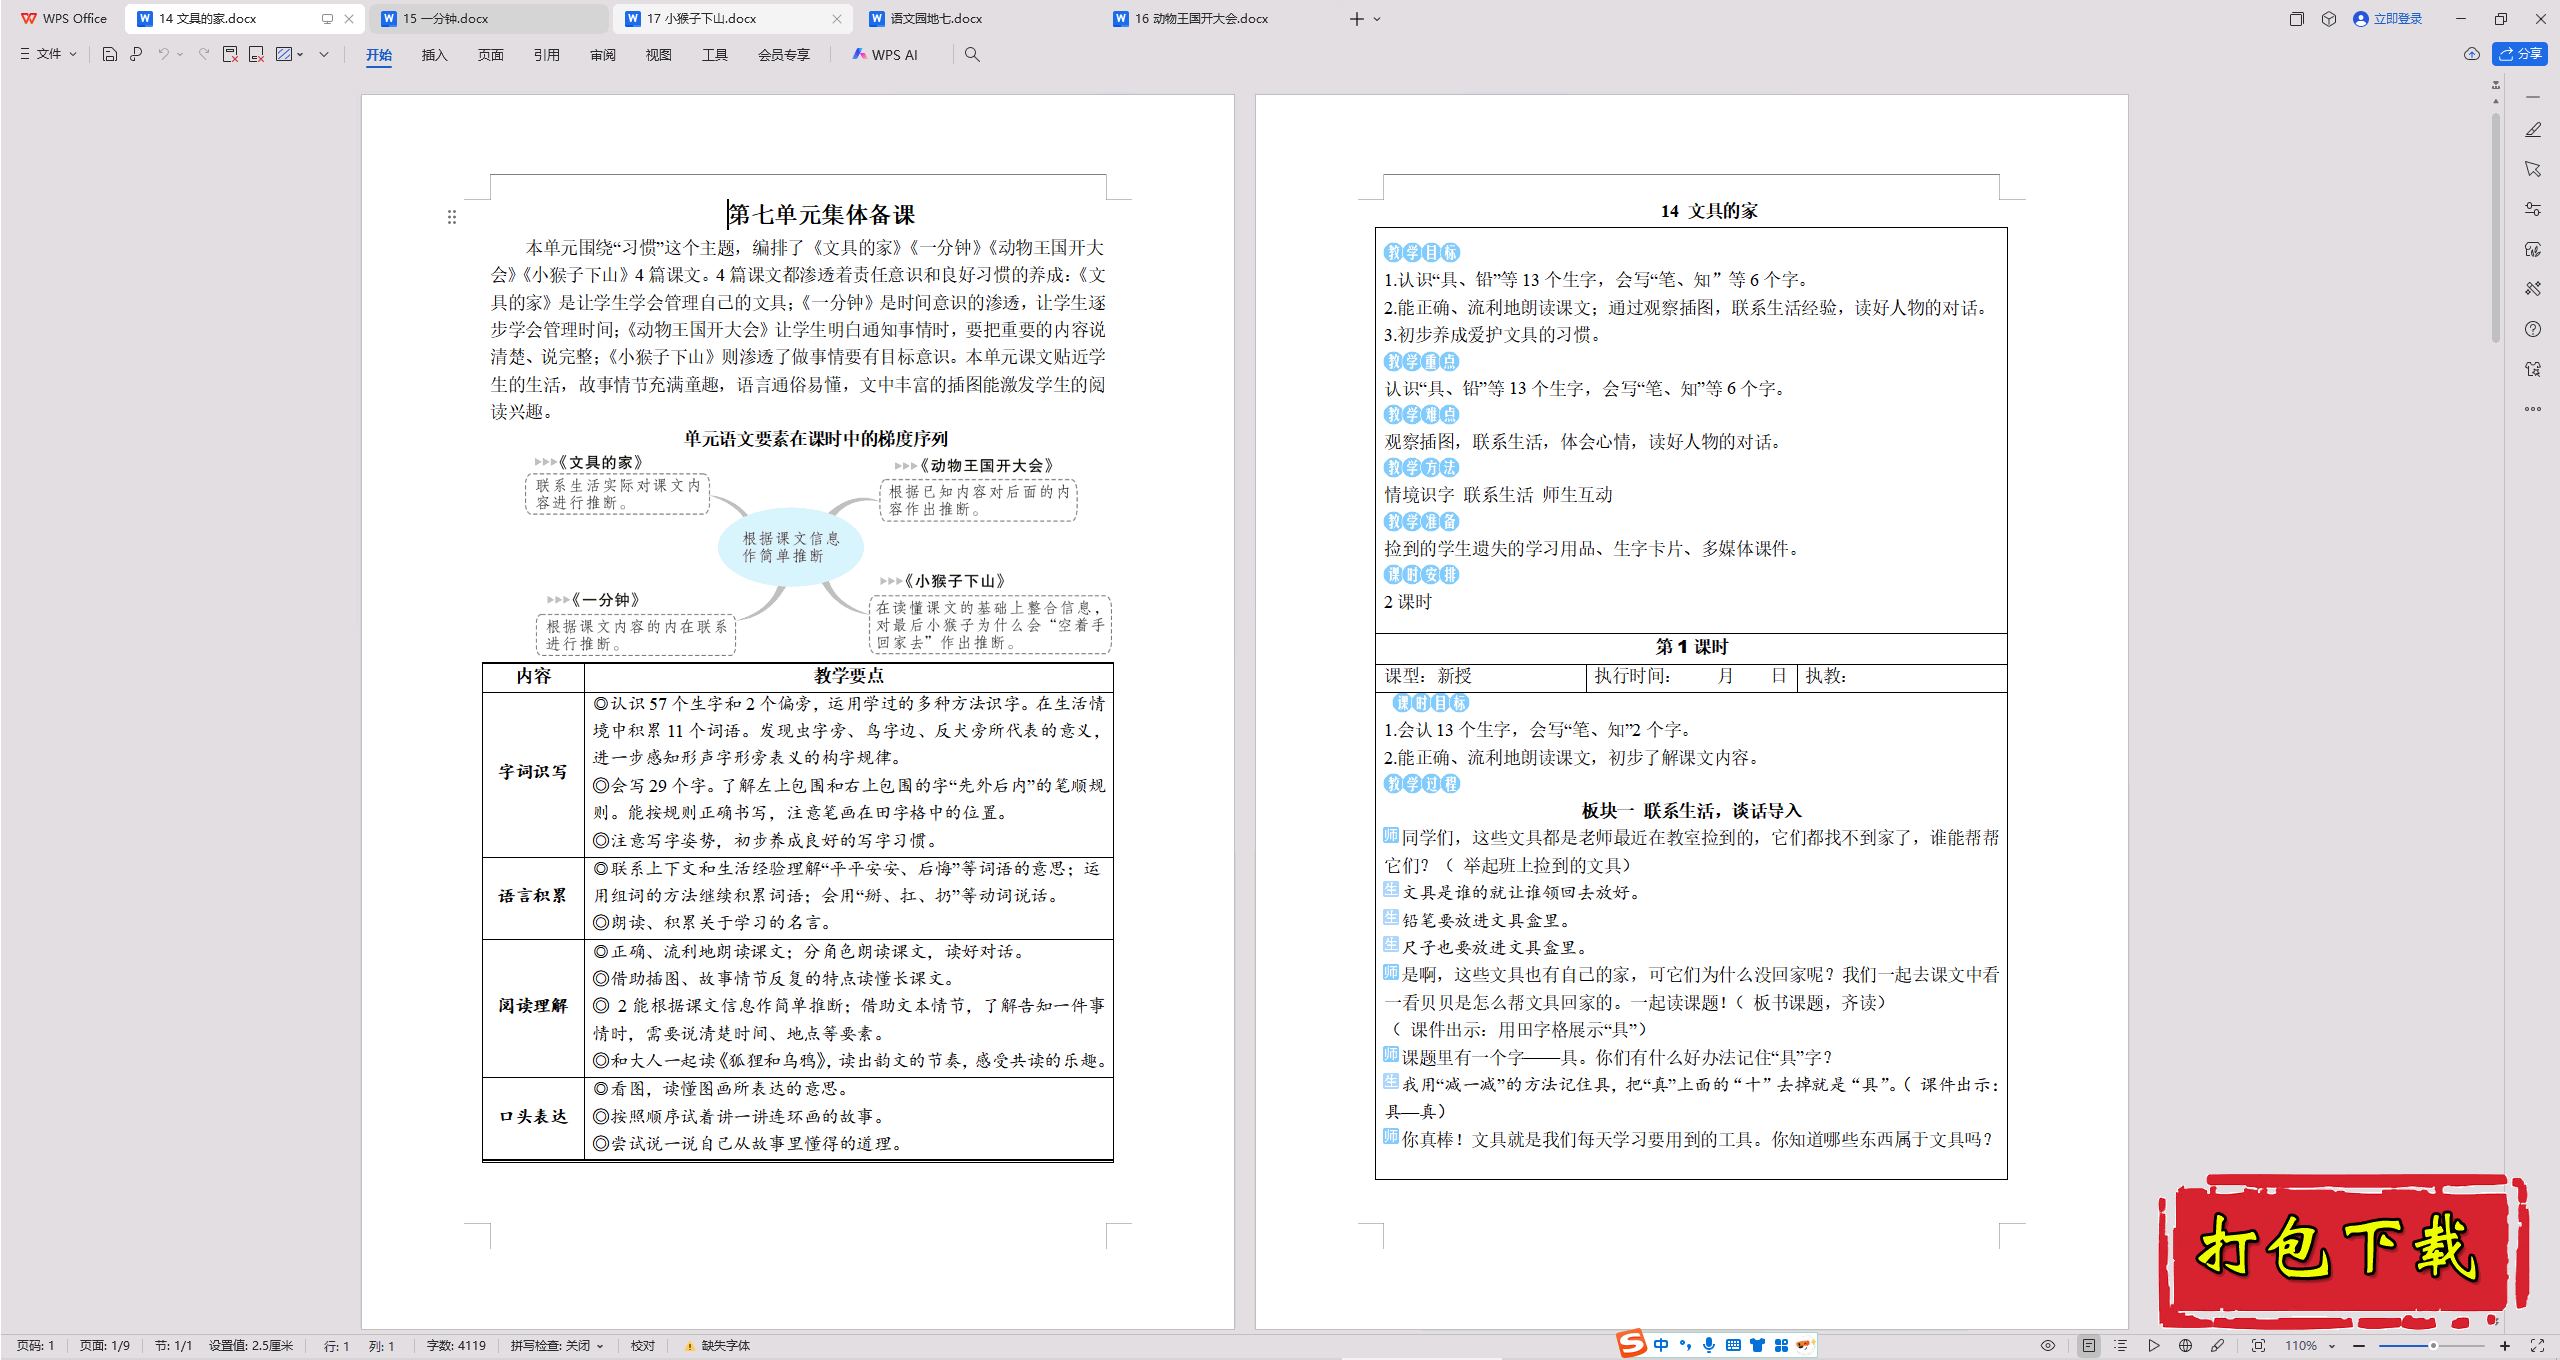Toggle eye-protection mode eye icon
Screen dimensions: 2560x1360
[x=2048, y=1346]
